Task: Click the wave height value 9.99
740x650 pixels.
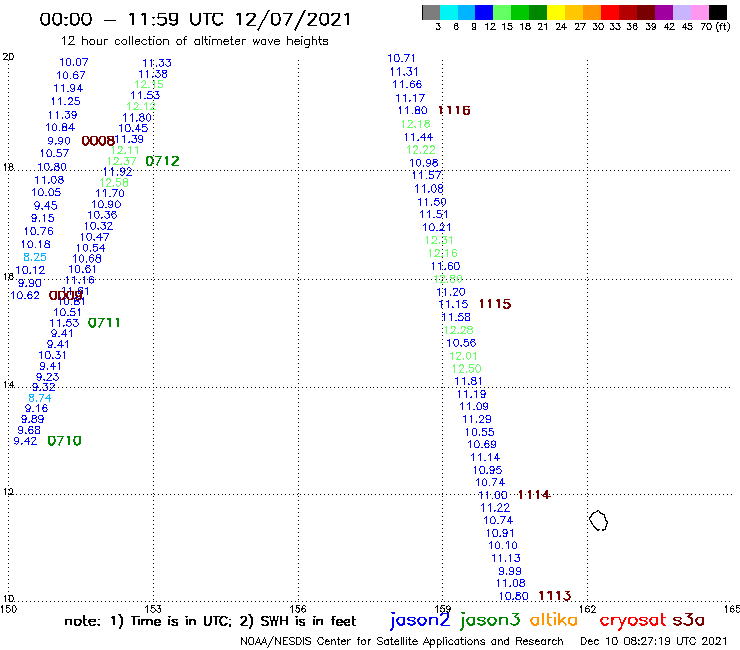Action: pos(510,571)
